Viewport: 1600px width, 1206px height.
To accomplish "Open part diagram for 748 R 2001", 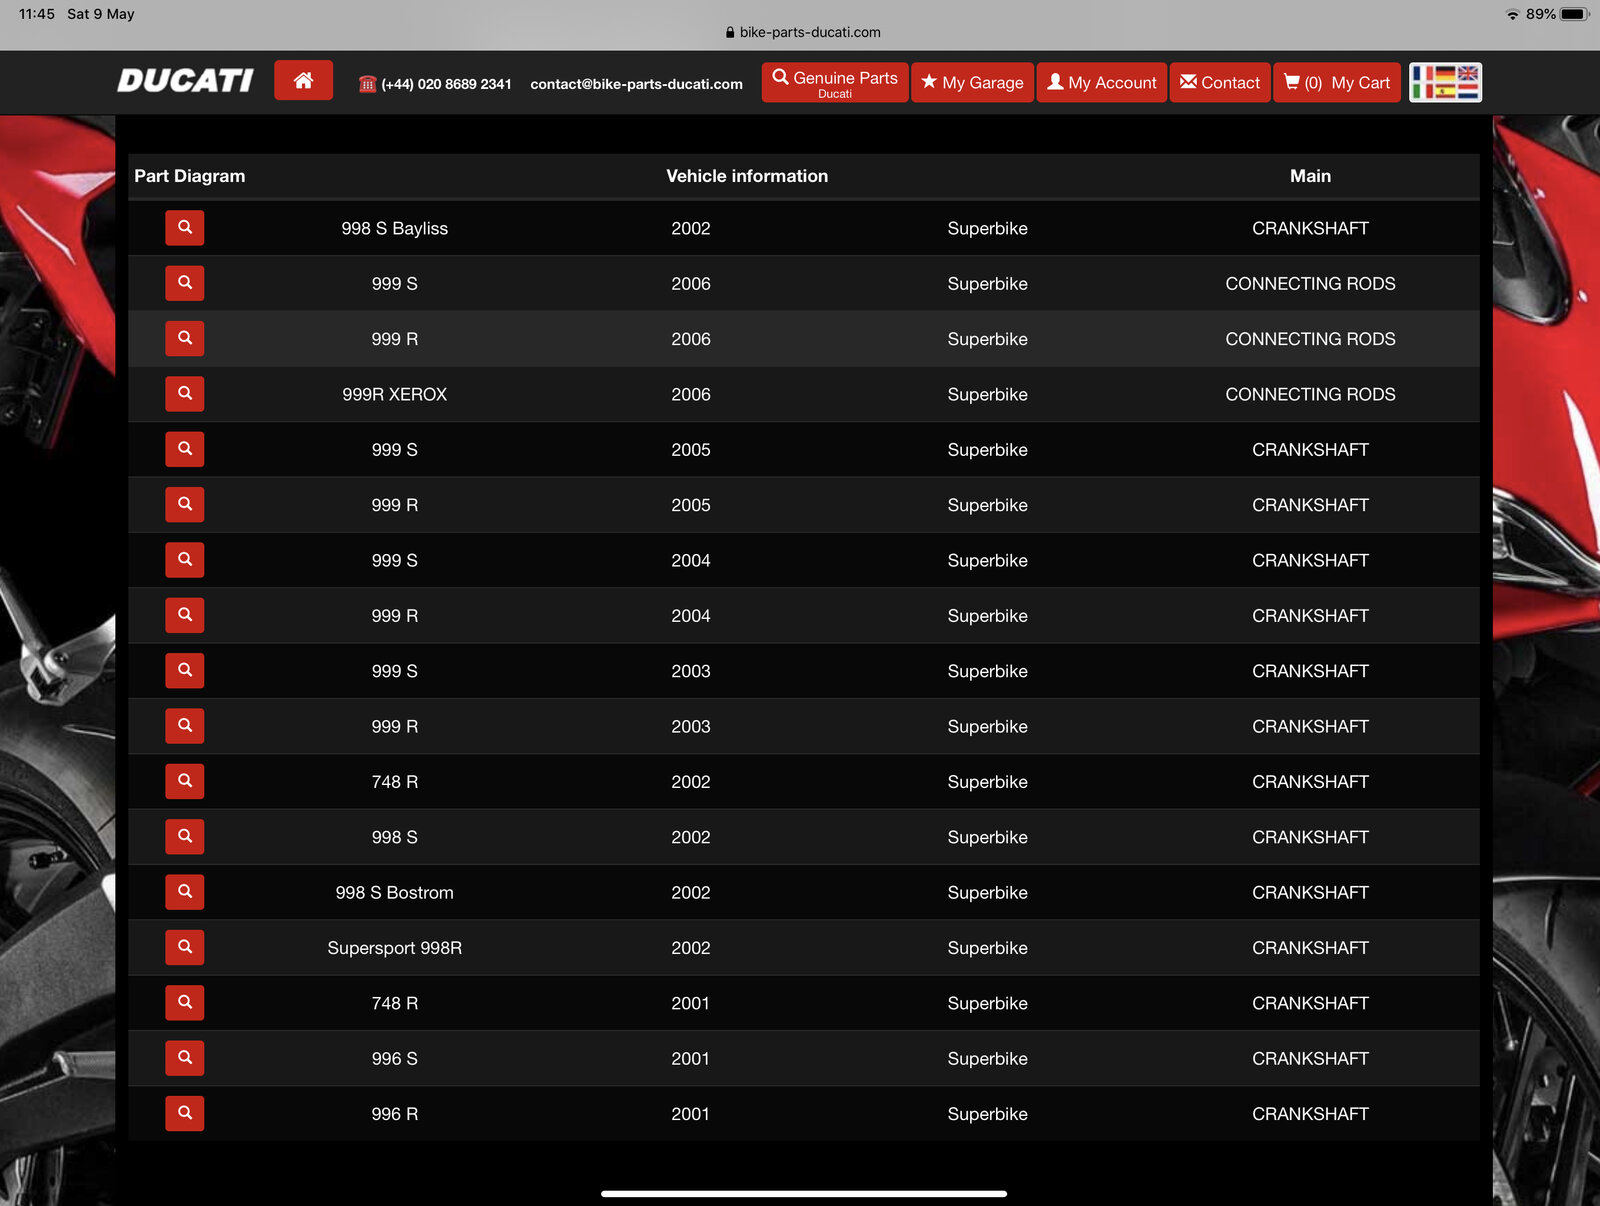I will pyautogui.click(x=185, y=1002).
